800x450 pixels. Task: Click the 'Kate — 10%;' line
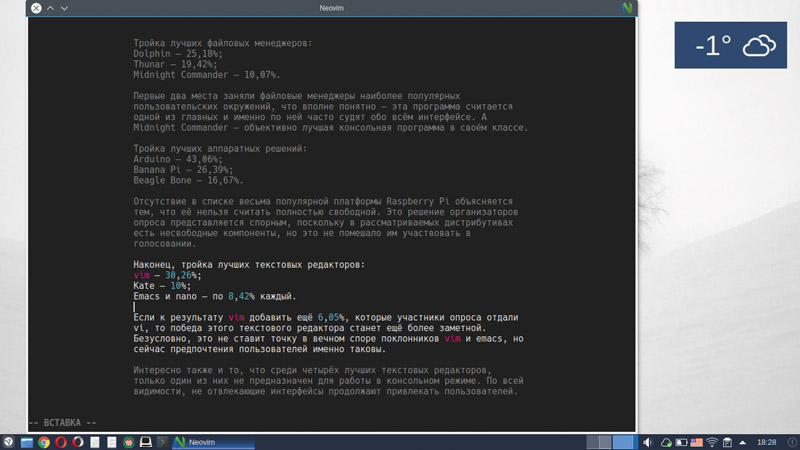pos(162,286)
